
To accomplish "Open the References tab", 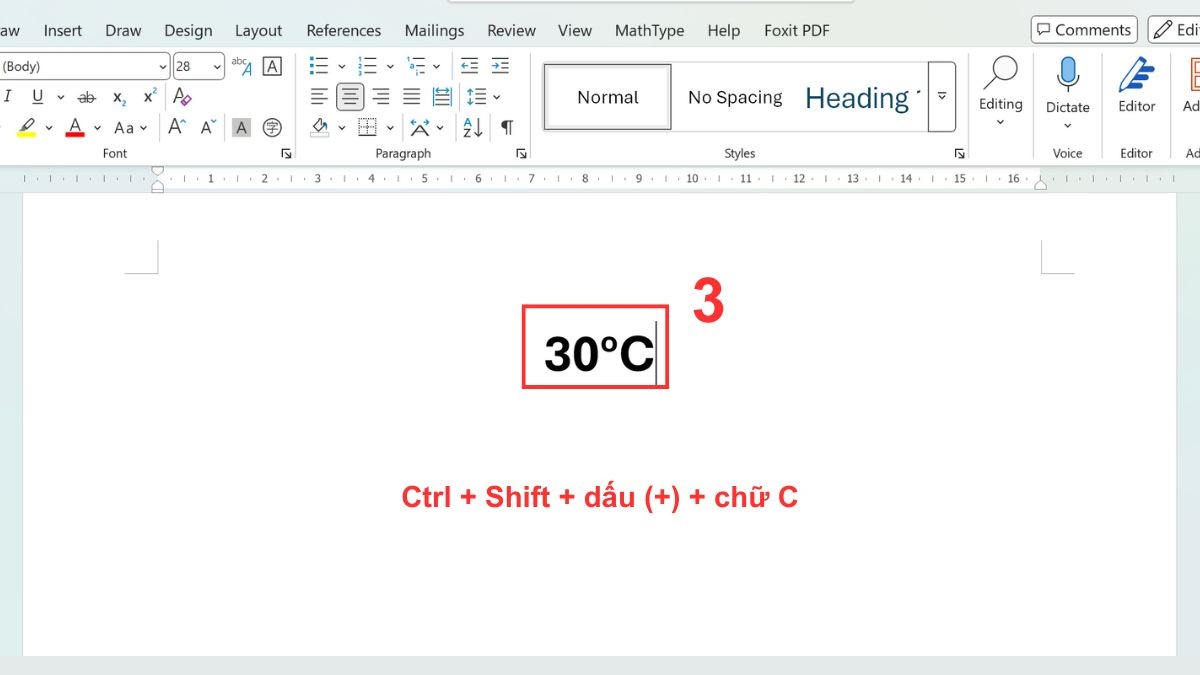I will 344,30.
